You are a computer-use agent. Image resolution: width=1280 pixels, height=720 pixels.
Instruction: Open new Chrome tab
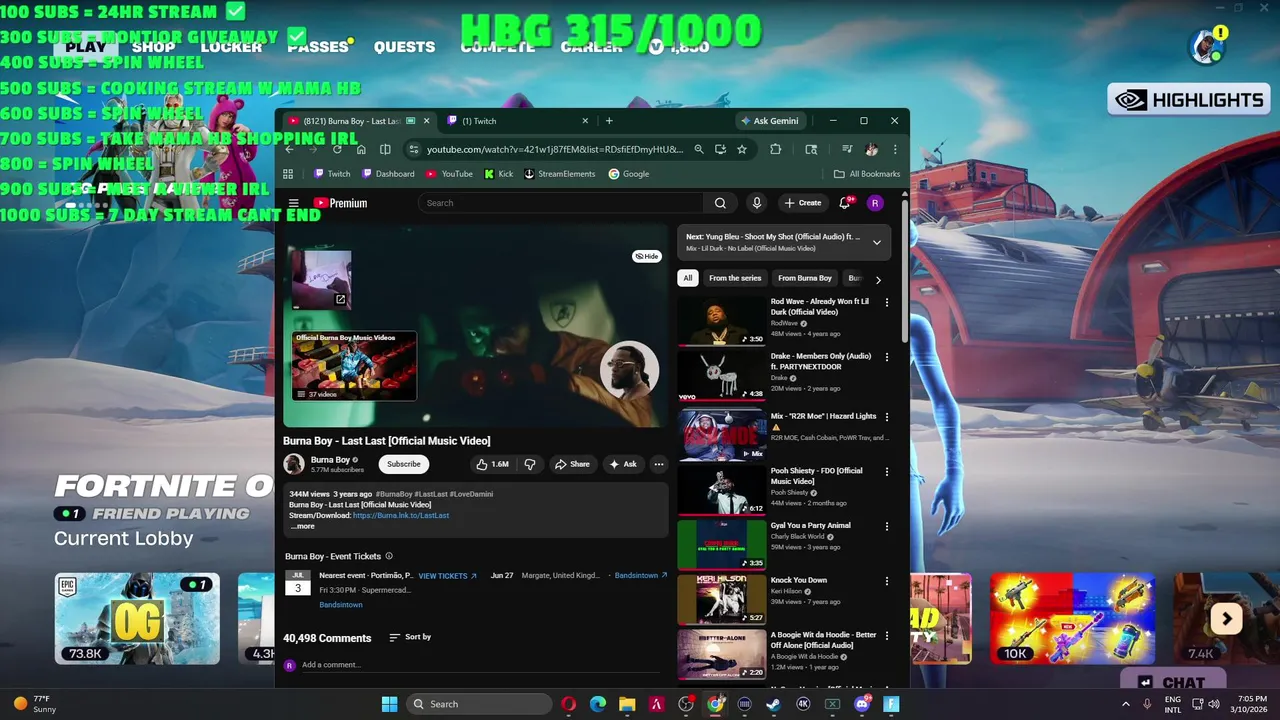coord(609,121)
